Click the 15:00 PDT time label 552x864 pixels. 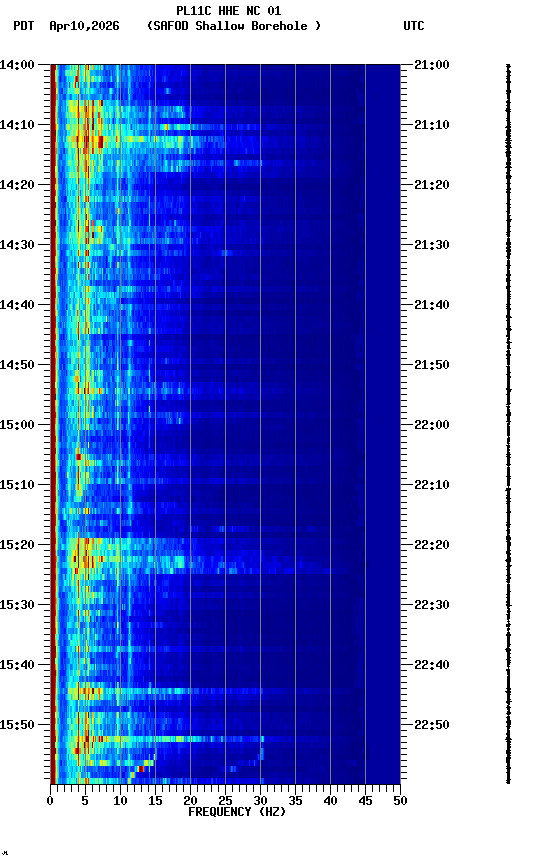(x=17, y=425)
